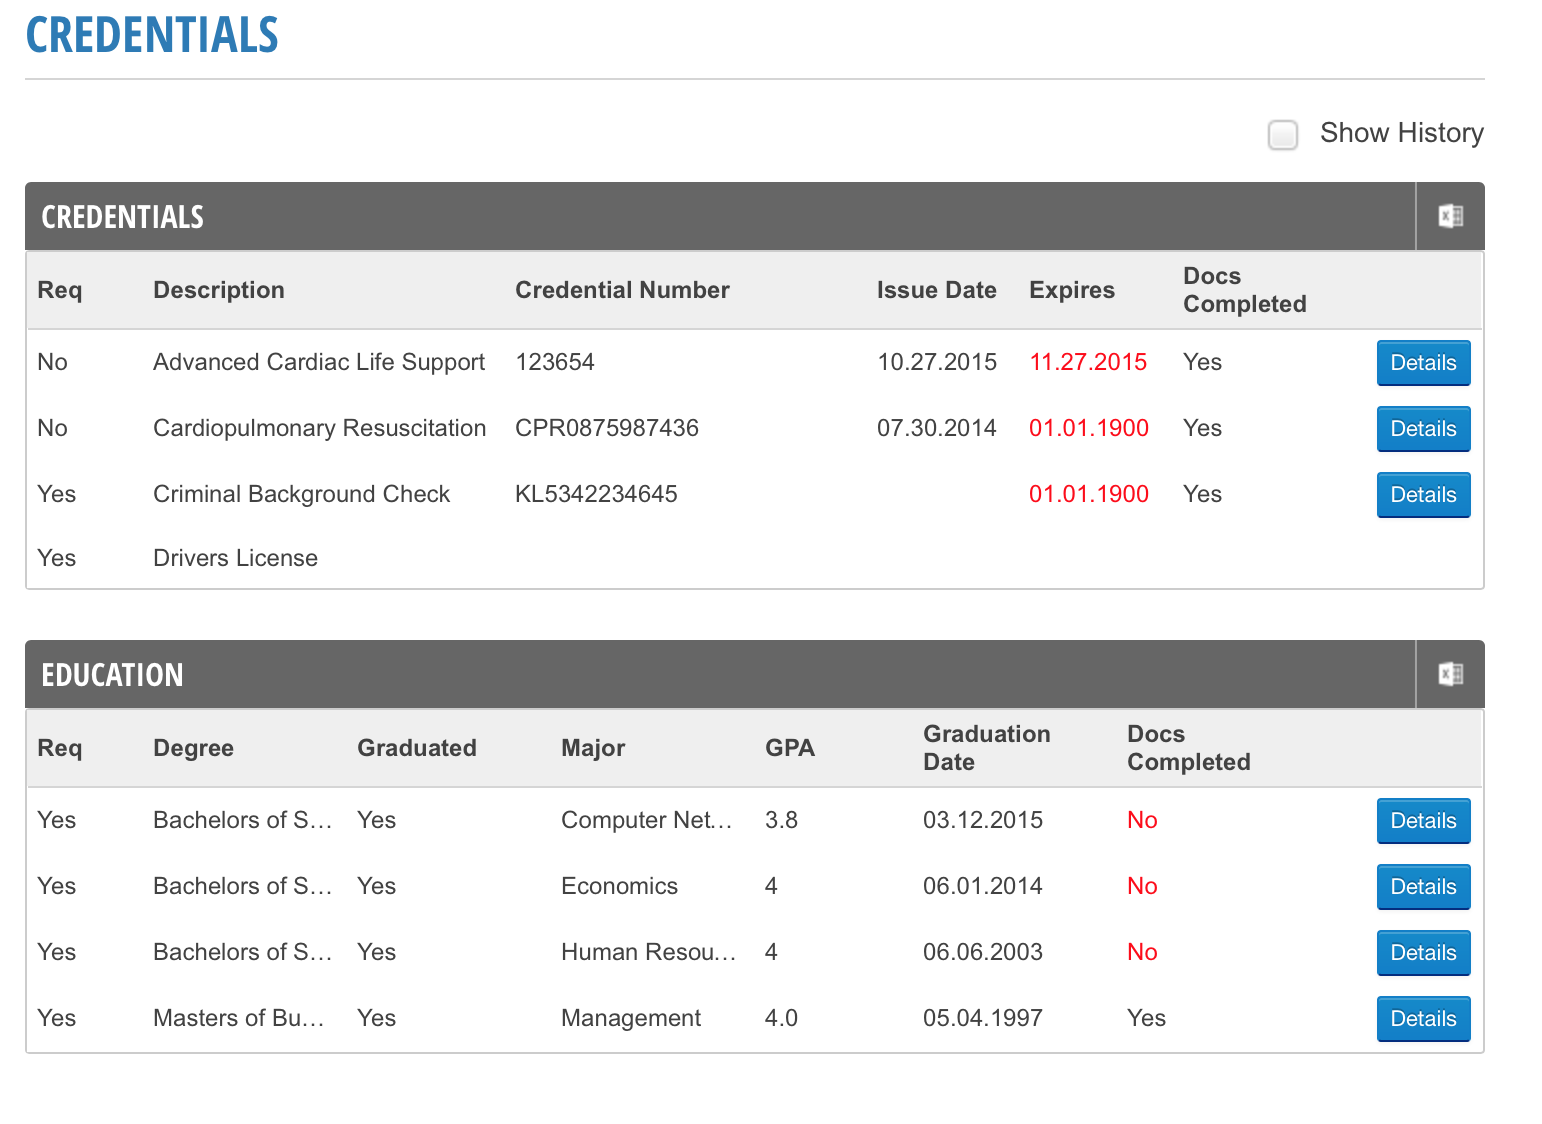Export the Education table to Excel

coord(1450,674)
